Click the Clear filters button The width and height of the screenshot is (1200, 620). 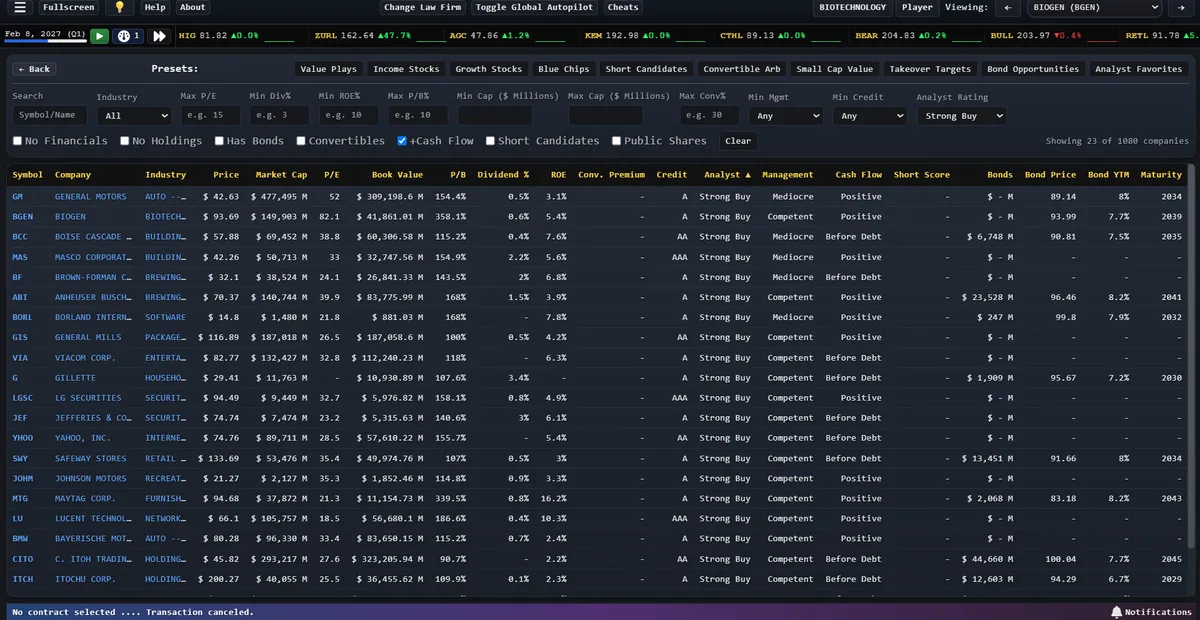point(738,141)
